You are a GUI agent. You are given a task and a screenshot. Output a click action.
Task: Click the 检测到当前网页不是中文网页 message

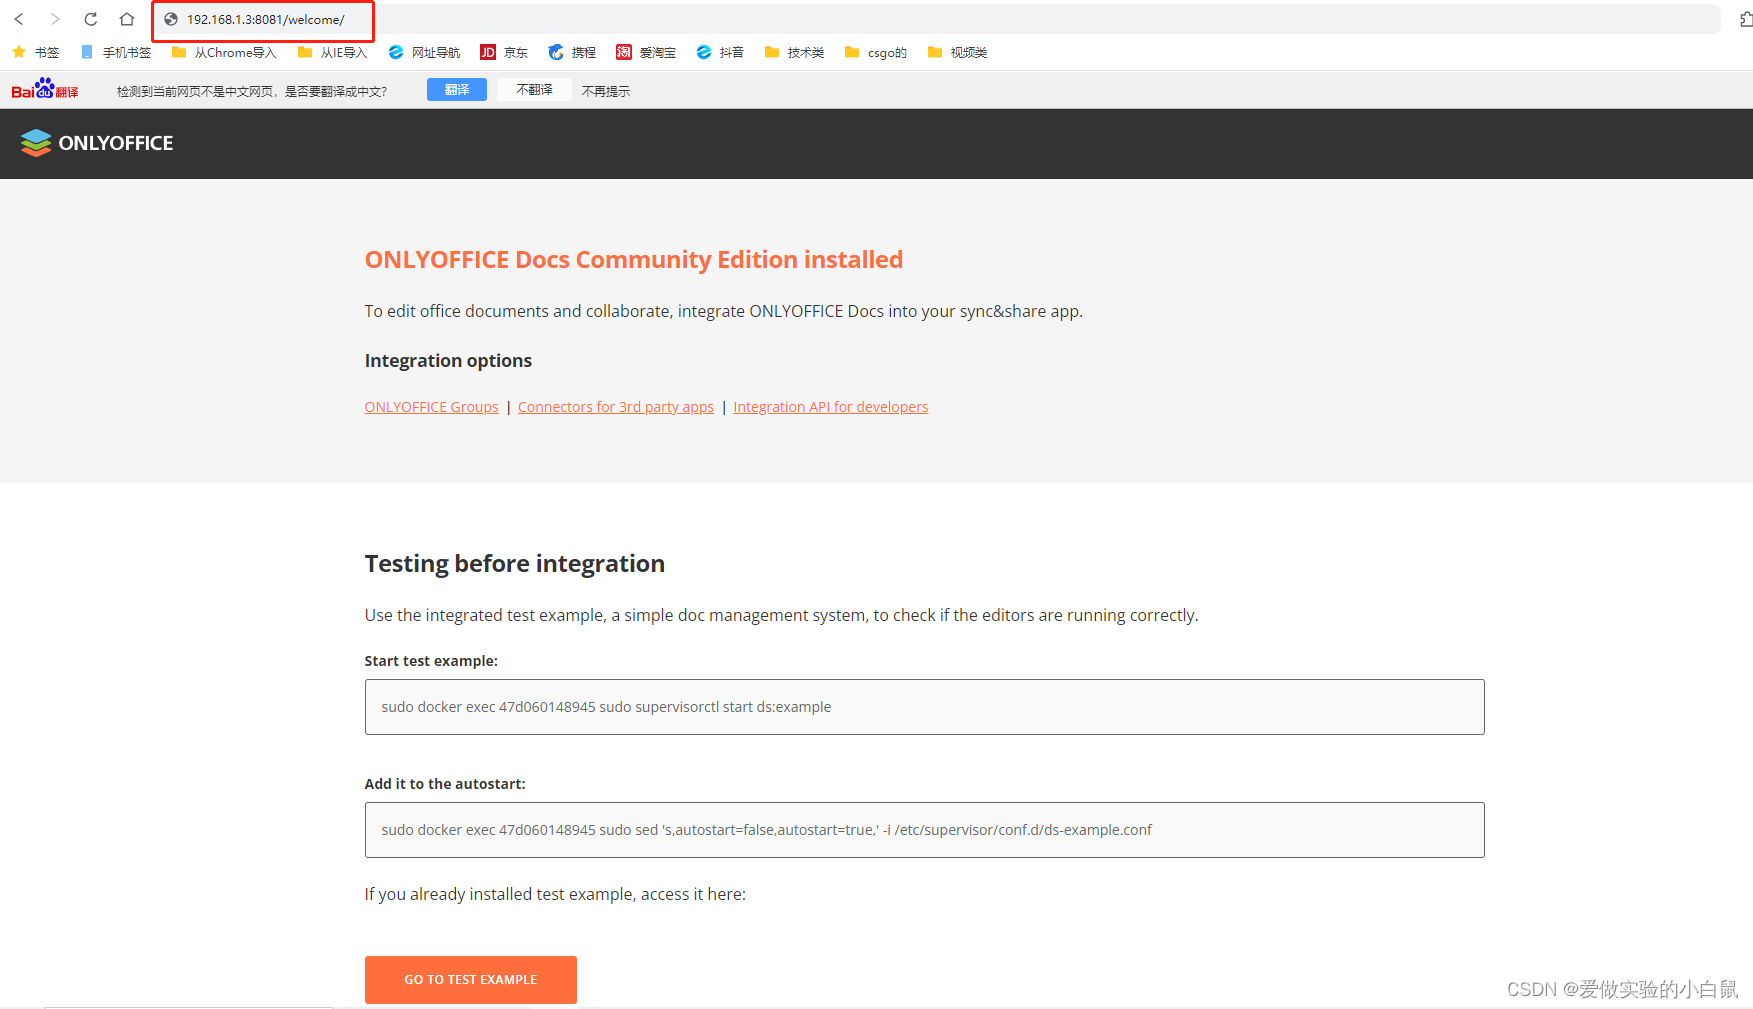(x=252, y=91)
